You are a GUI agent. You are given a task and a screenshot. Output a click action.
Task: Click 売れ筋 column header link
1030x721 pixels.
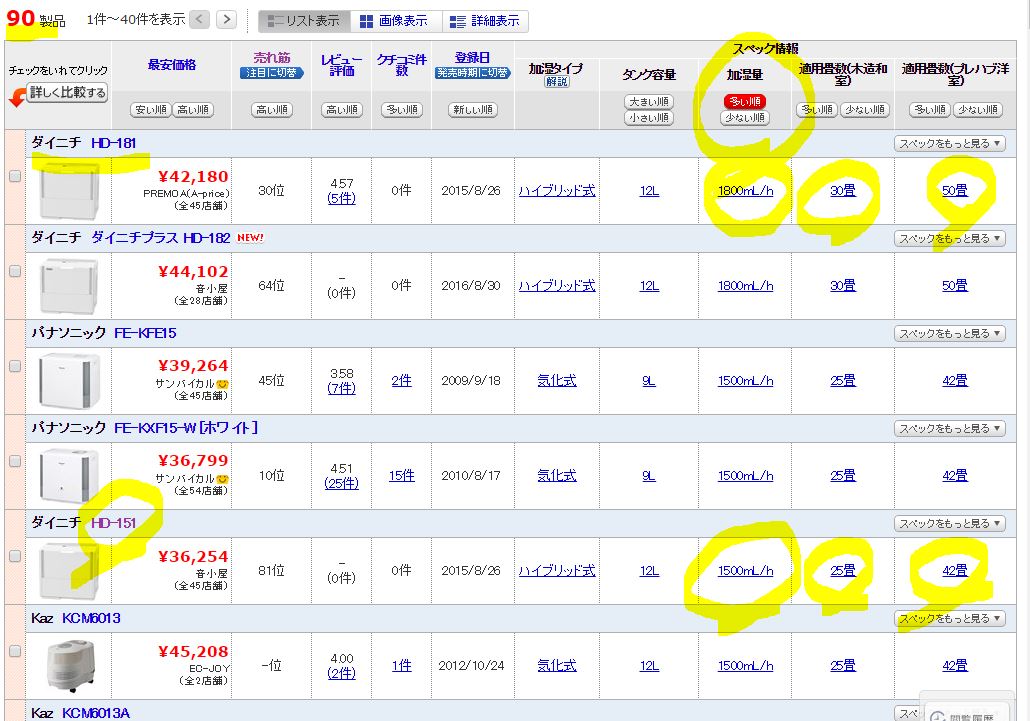pyautogui.click(x=271, y=58)
